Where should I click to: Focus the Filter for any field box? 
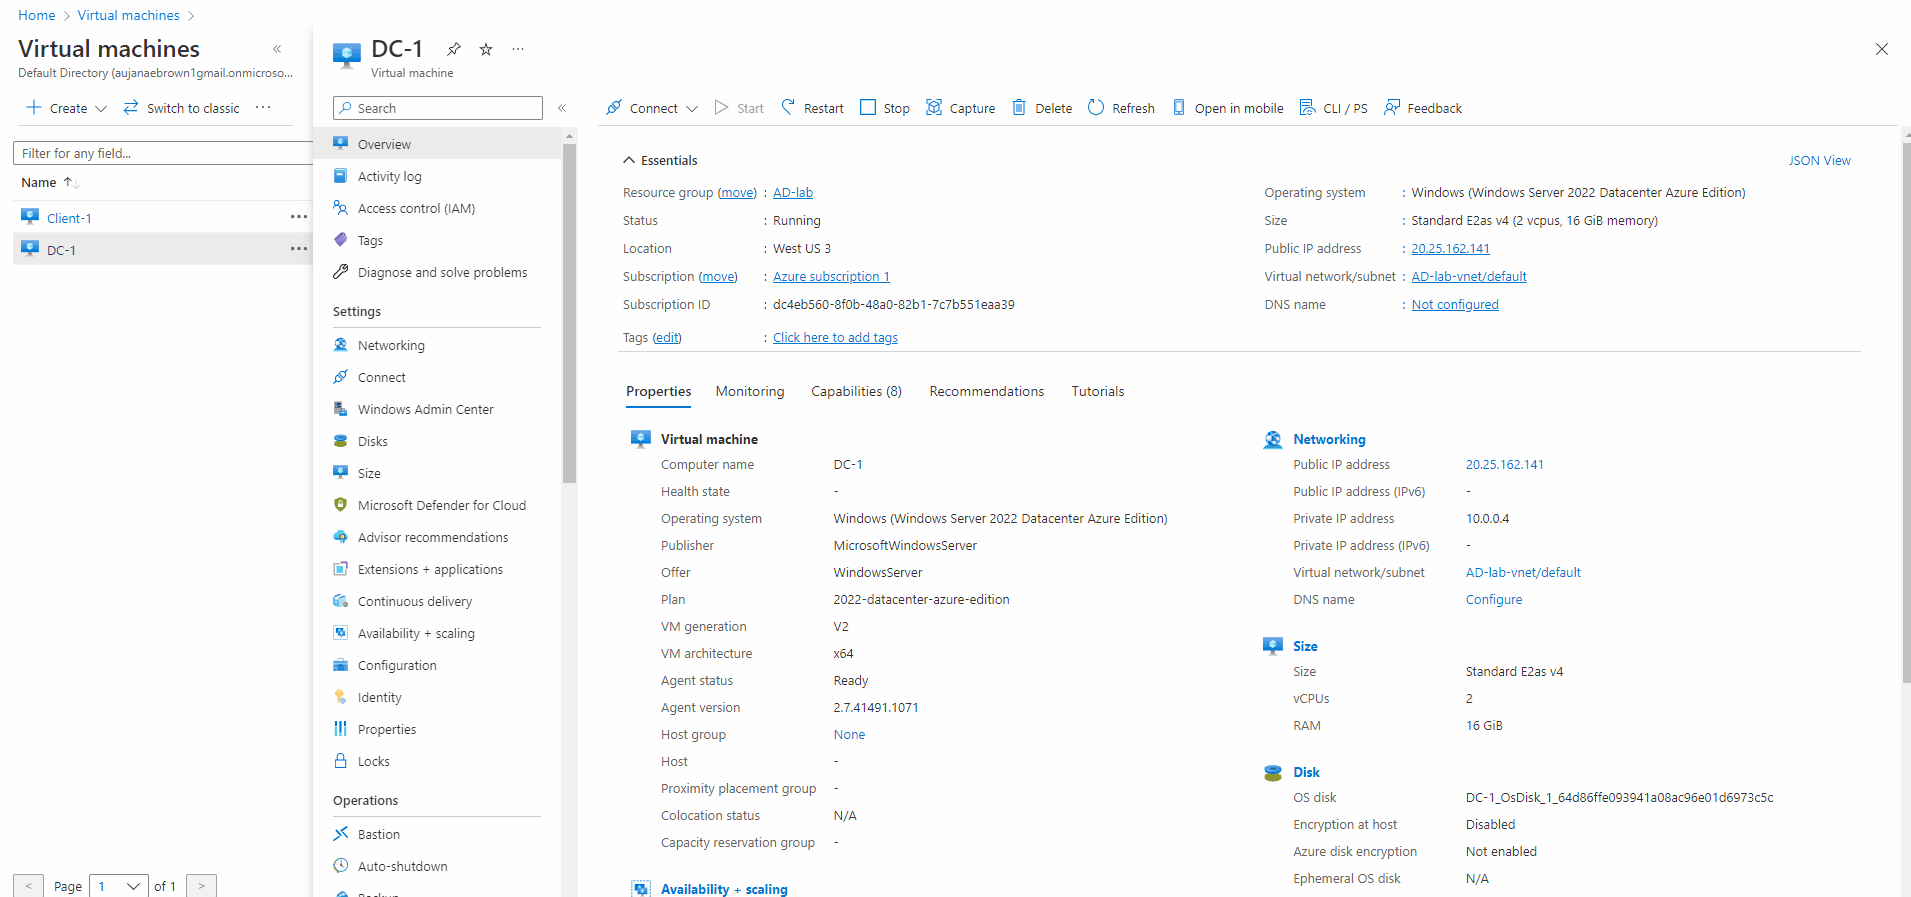pyautogui.click(x=163, y=153)
